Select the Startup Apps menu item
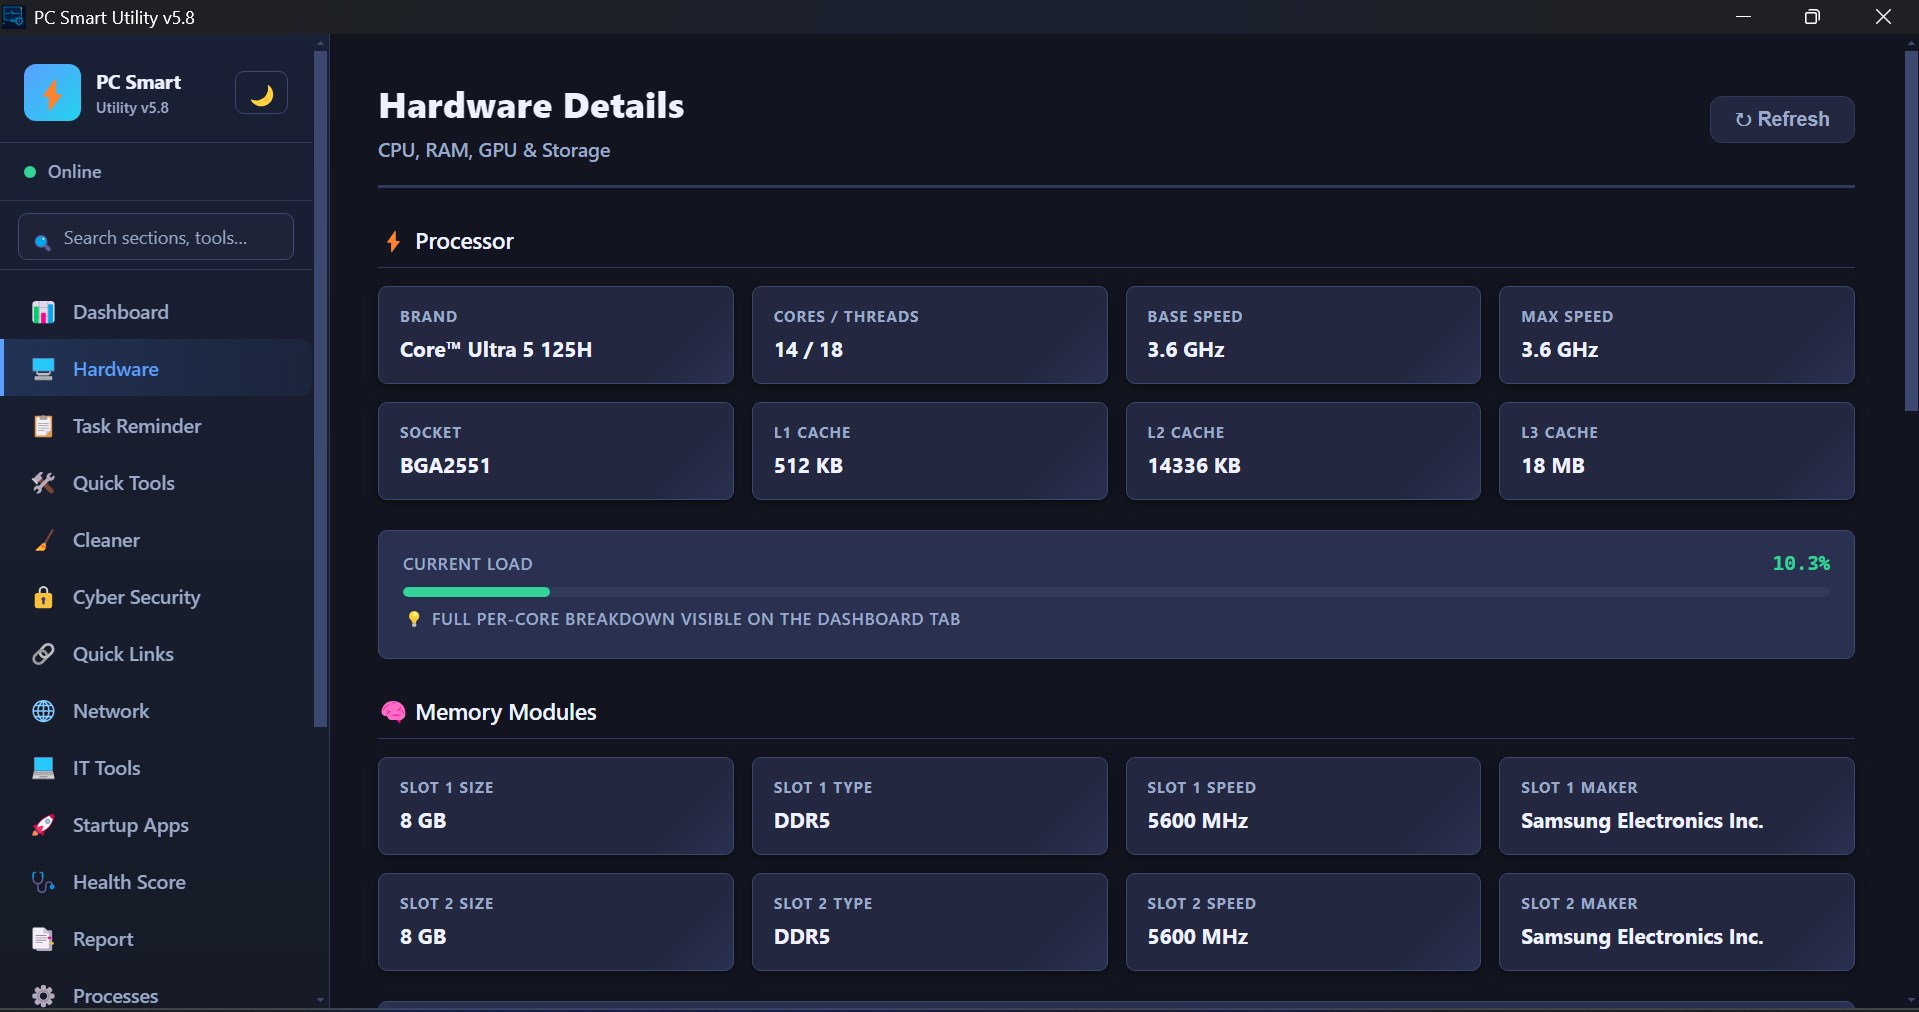The image size is (1919, 1012). click(x=156, y=826)
